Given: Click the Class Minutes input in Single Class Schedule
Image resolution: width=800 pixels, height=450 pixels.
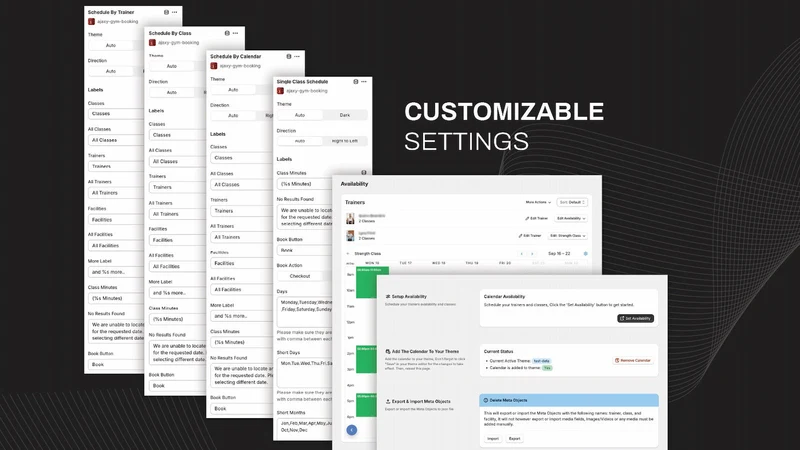Looking at the screenshot, I should (x=305, y=184).
